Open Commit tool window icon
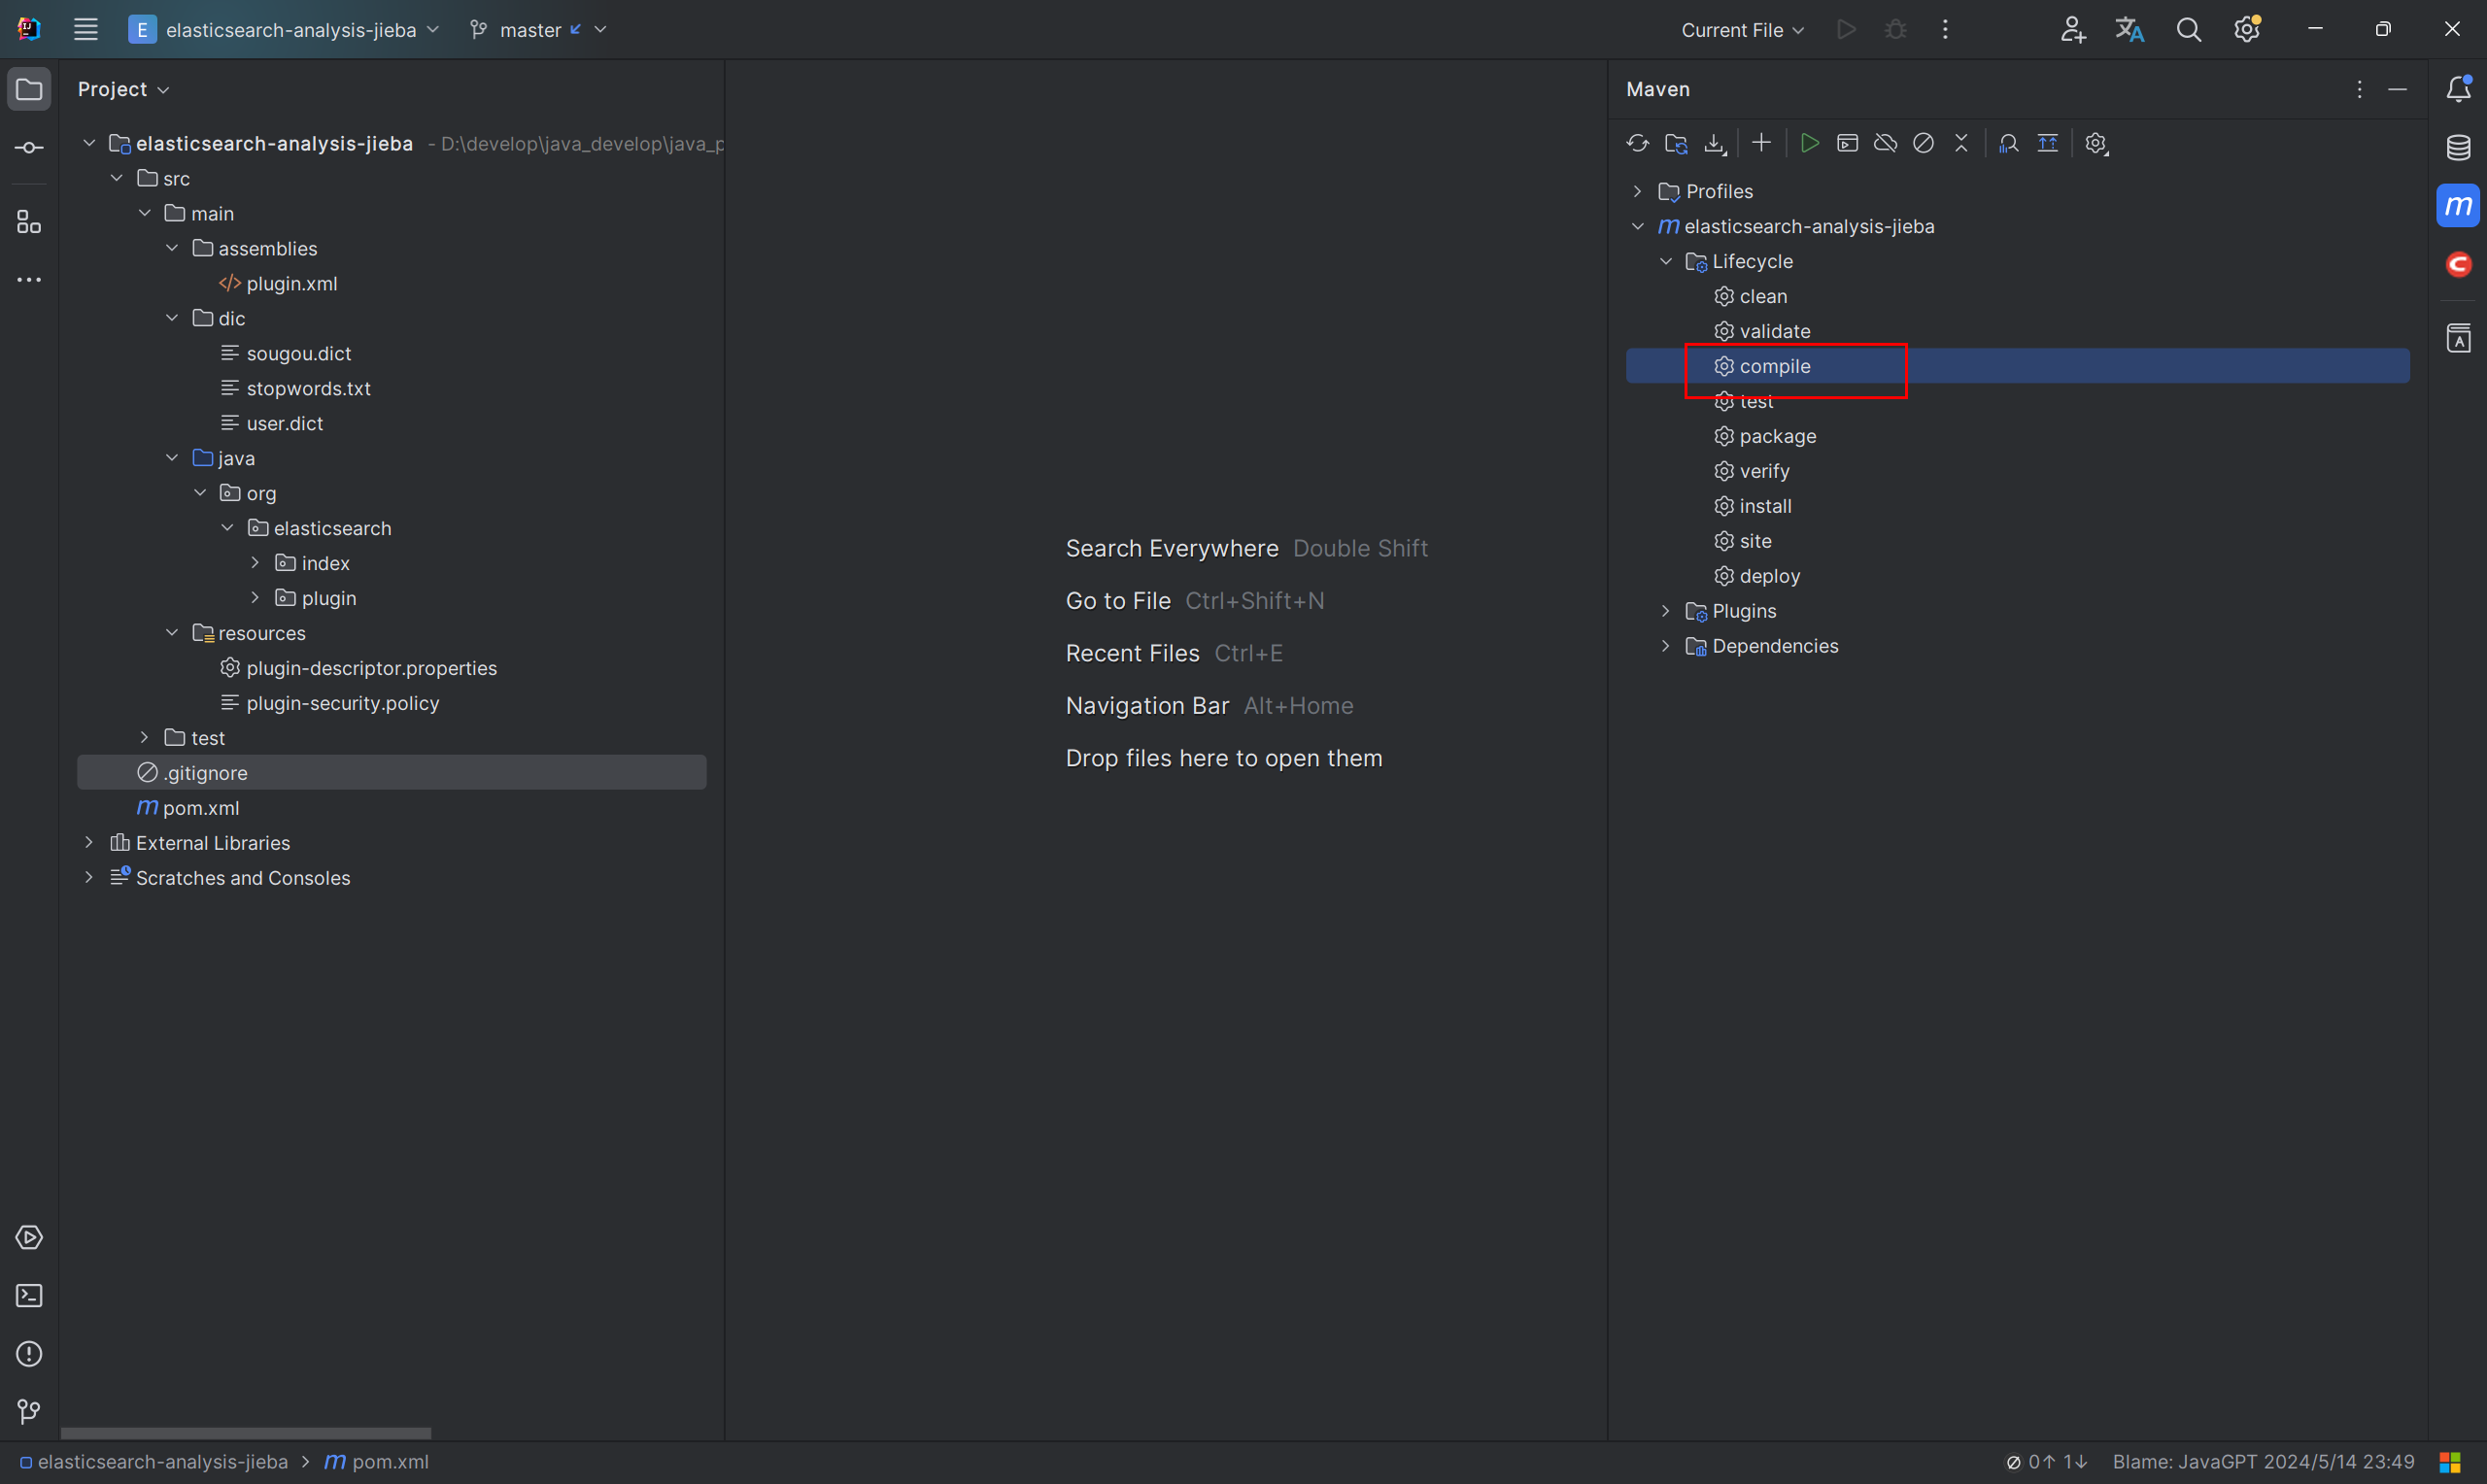This screenshot has height=1484, width=2487. (x=29, y=148)
